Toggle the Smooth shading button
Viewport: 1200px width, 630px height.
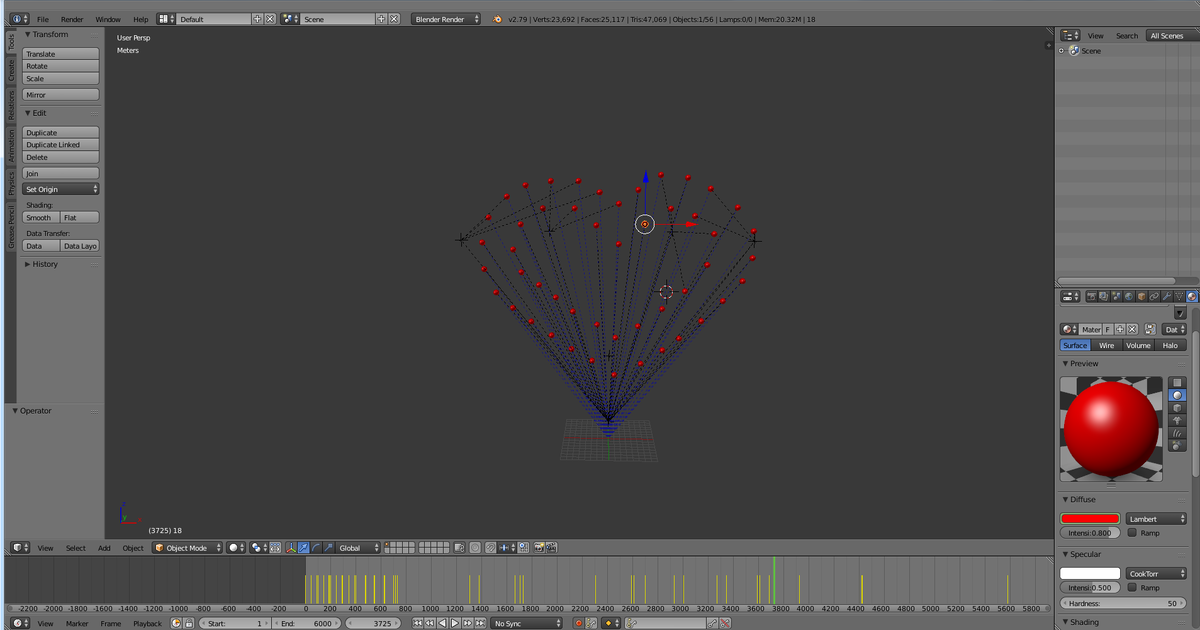coord(40,217)
